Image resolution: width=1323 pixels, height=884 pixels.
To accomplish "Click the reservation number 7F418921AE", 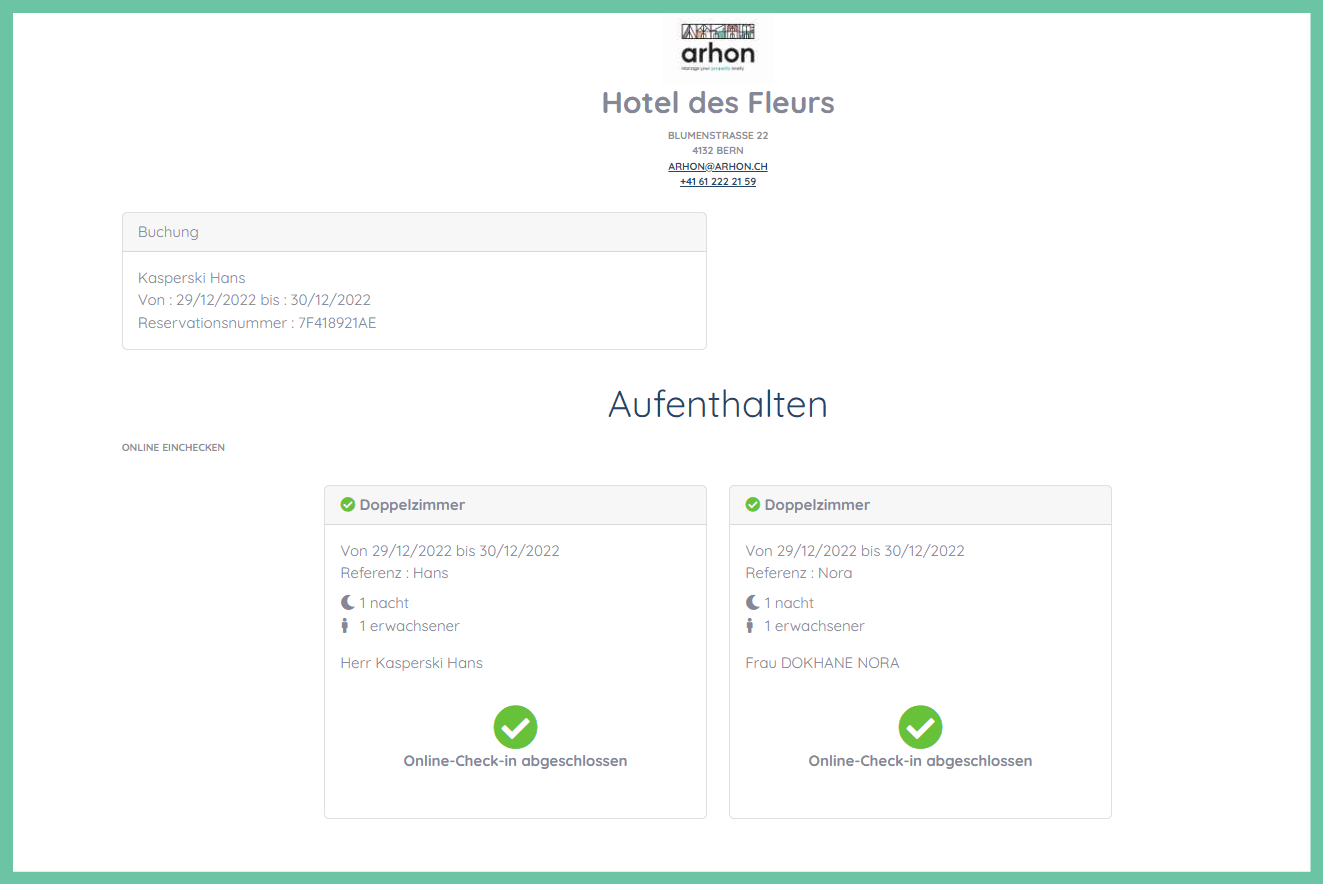I will (337, 323).
